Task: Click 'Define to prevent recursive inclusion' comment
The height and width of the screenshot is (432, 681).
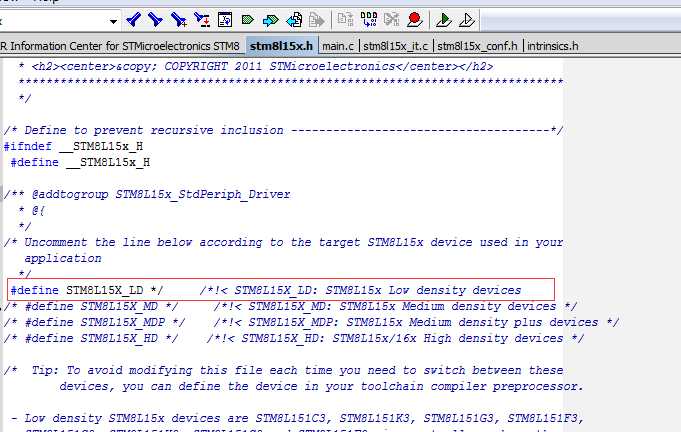Action: pyautogui.click(x=283, y=130)
